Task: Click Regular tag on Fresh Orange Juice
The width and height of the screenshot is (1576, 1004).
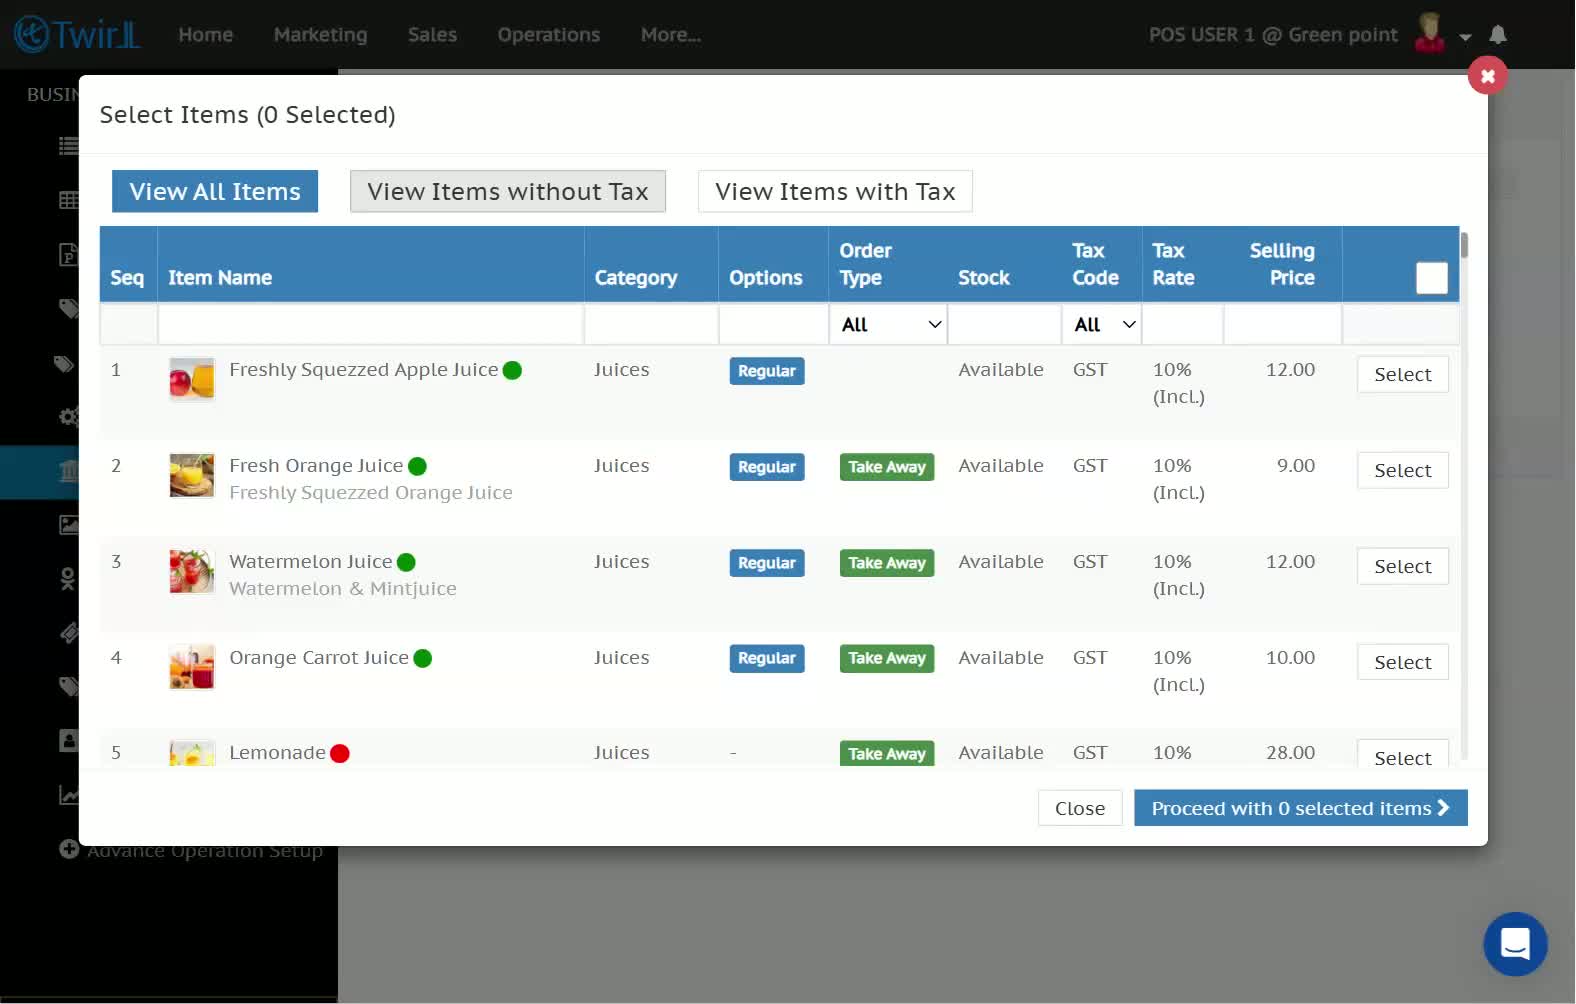Action: [x=767, y=467]
